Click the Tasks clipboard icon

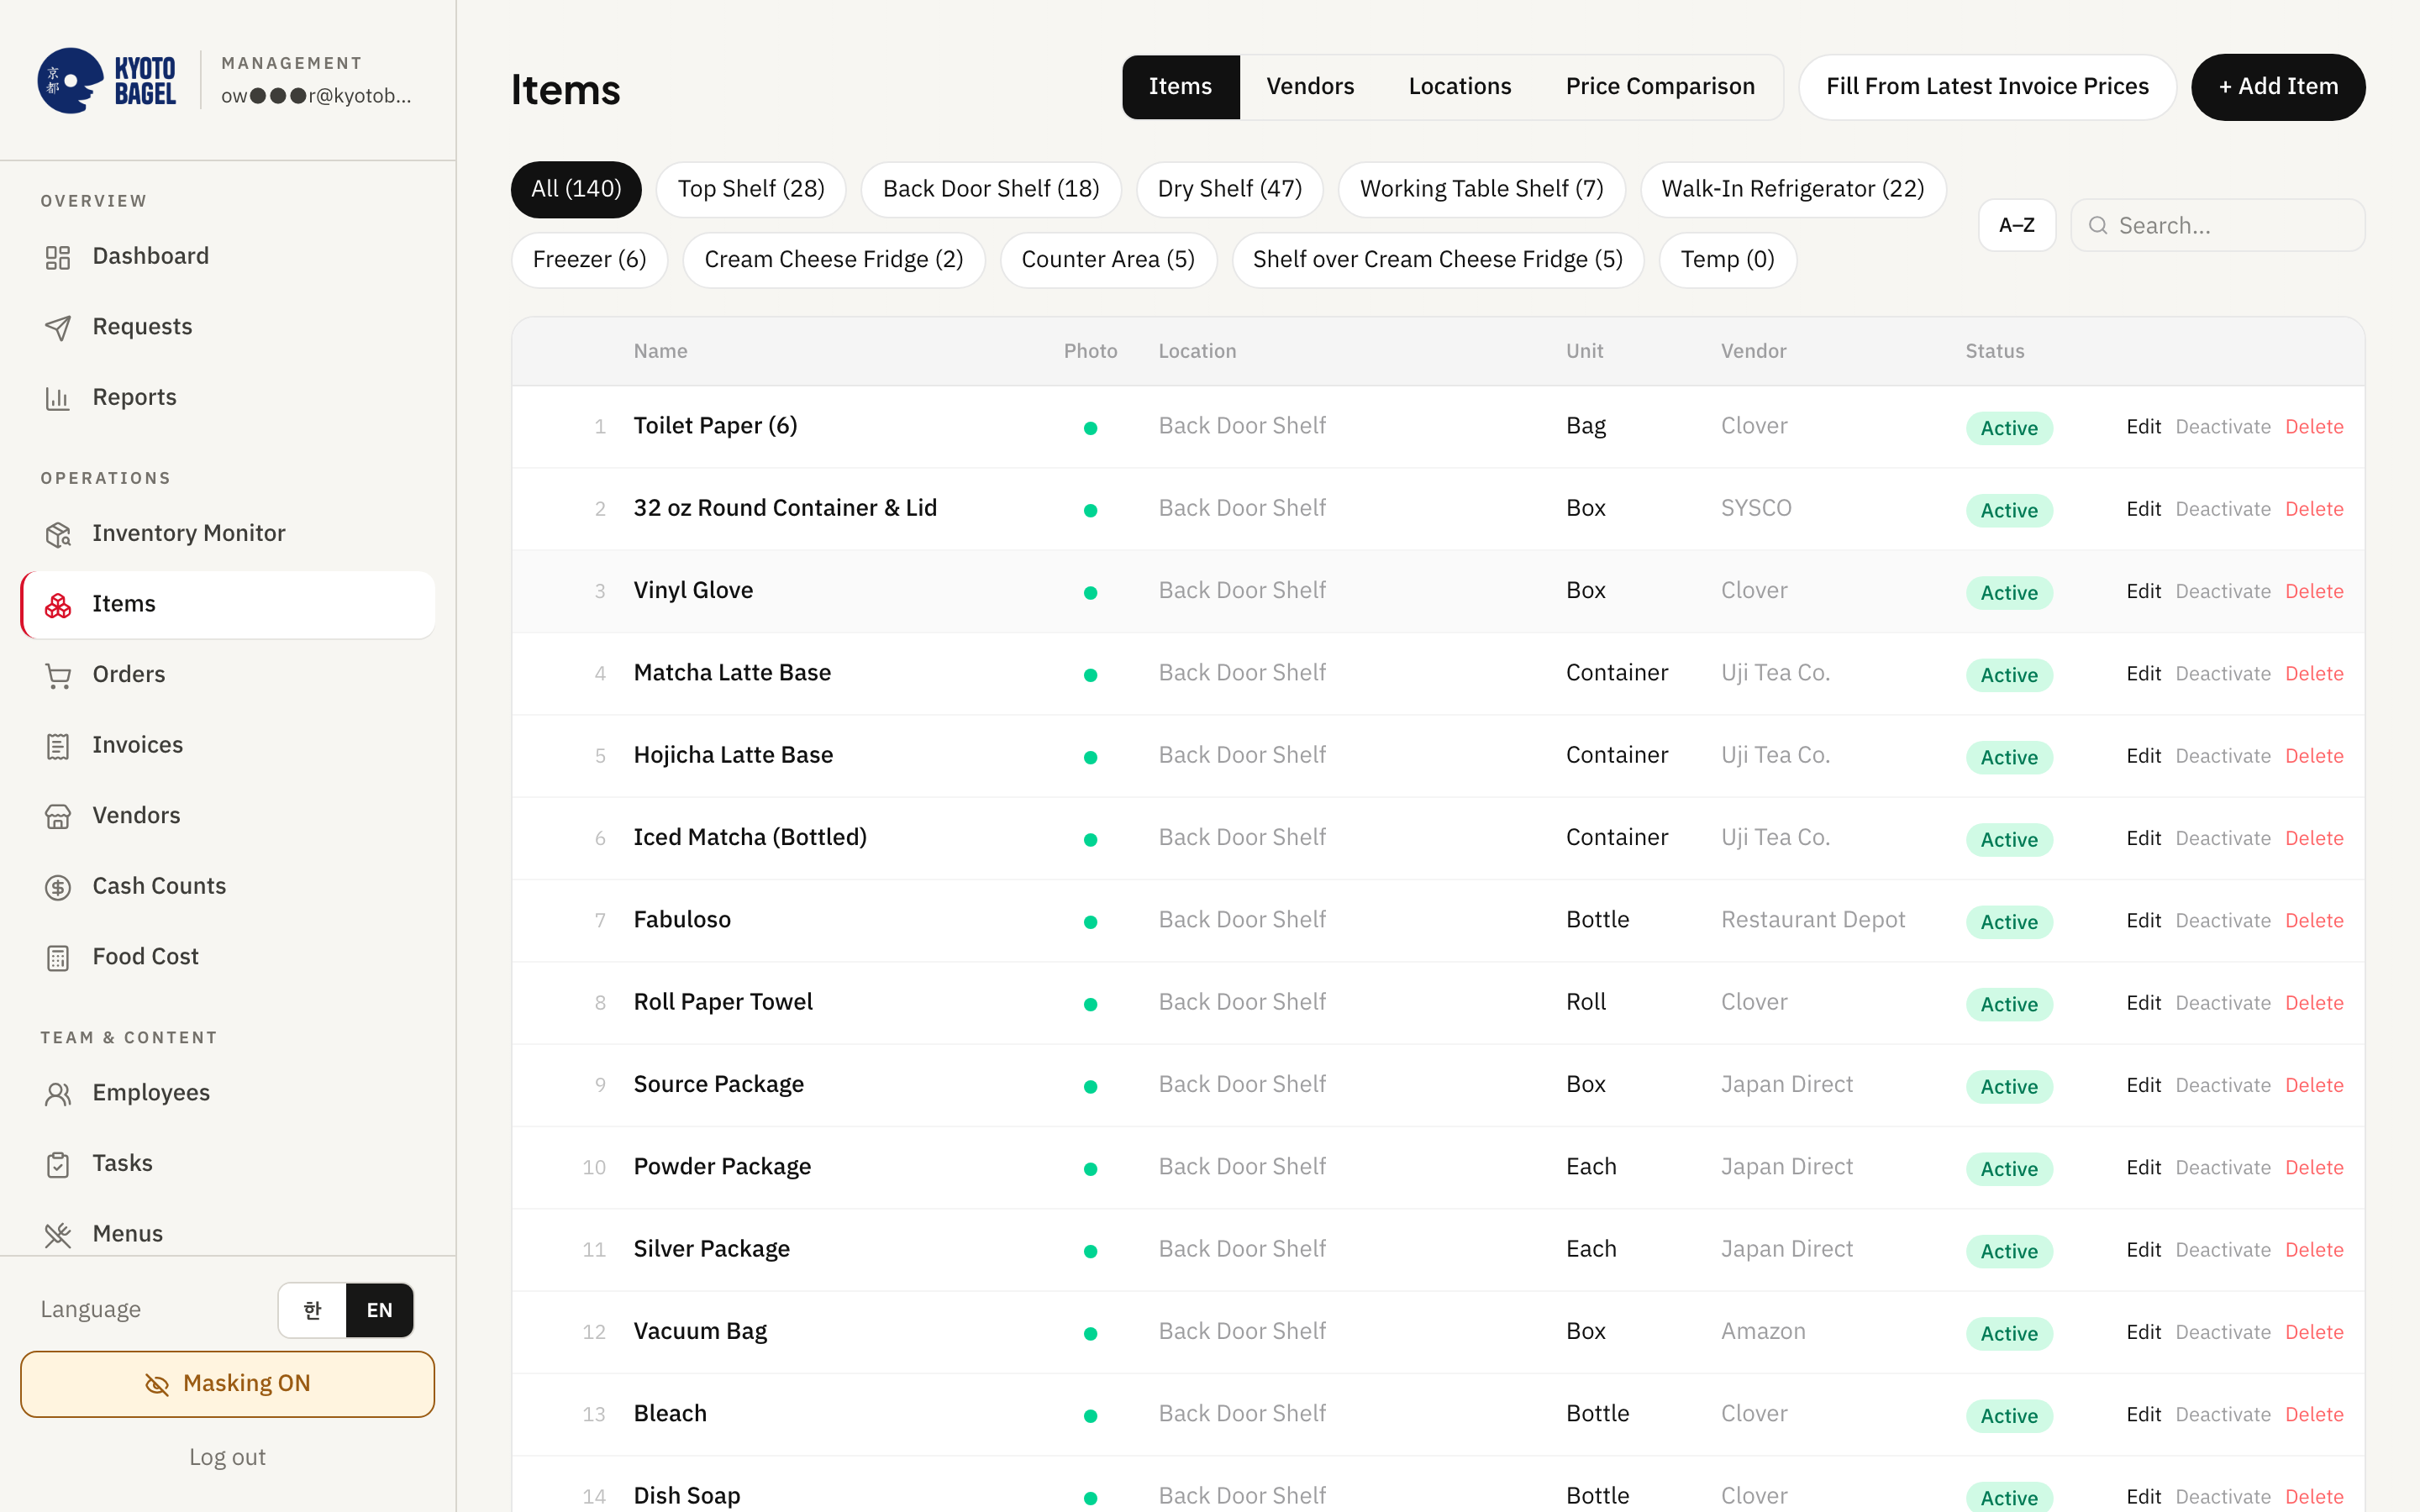click(x=58, y=1164)
